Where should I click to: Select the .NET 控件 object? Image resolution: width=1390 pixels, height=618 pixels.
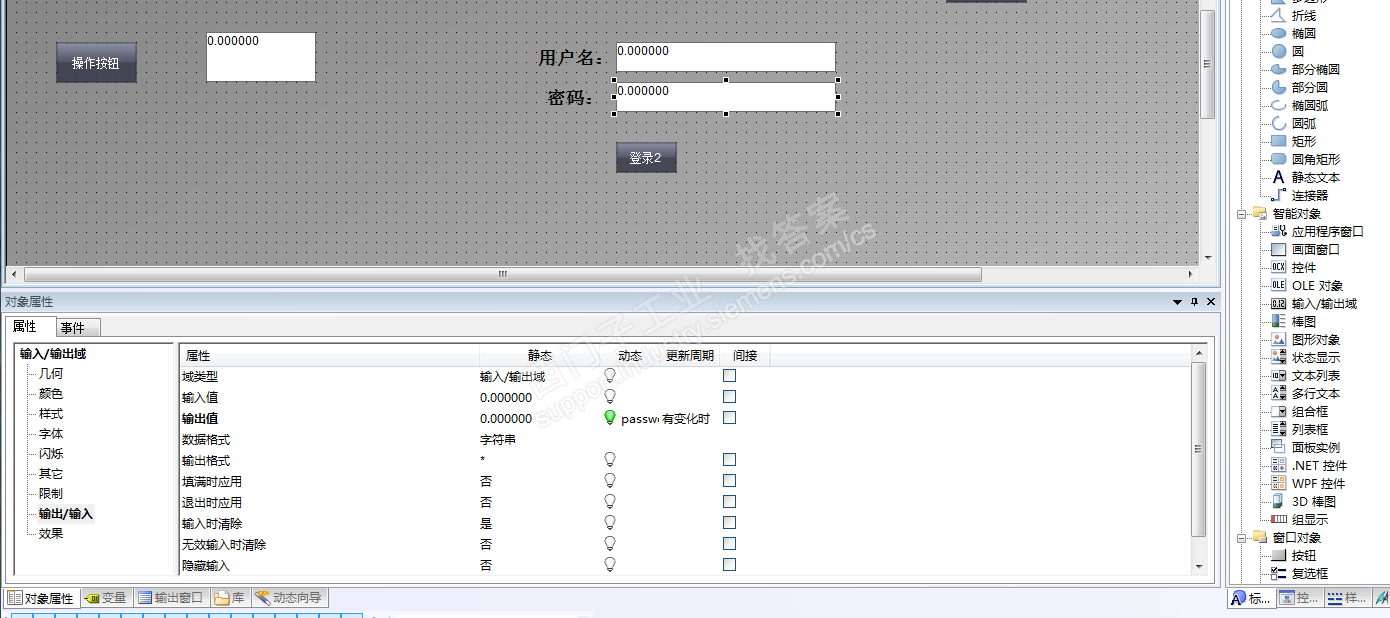click(x=1319, y=465)
